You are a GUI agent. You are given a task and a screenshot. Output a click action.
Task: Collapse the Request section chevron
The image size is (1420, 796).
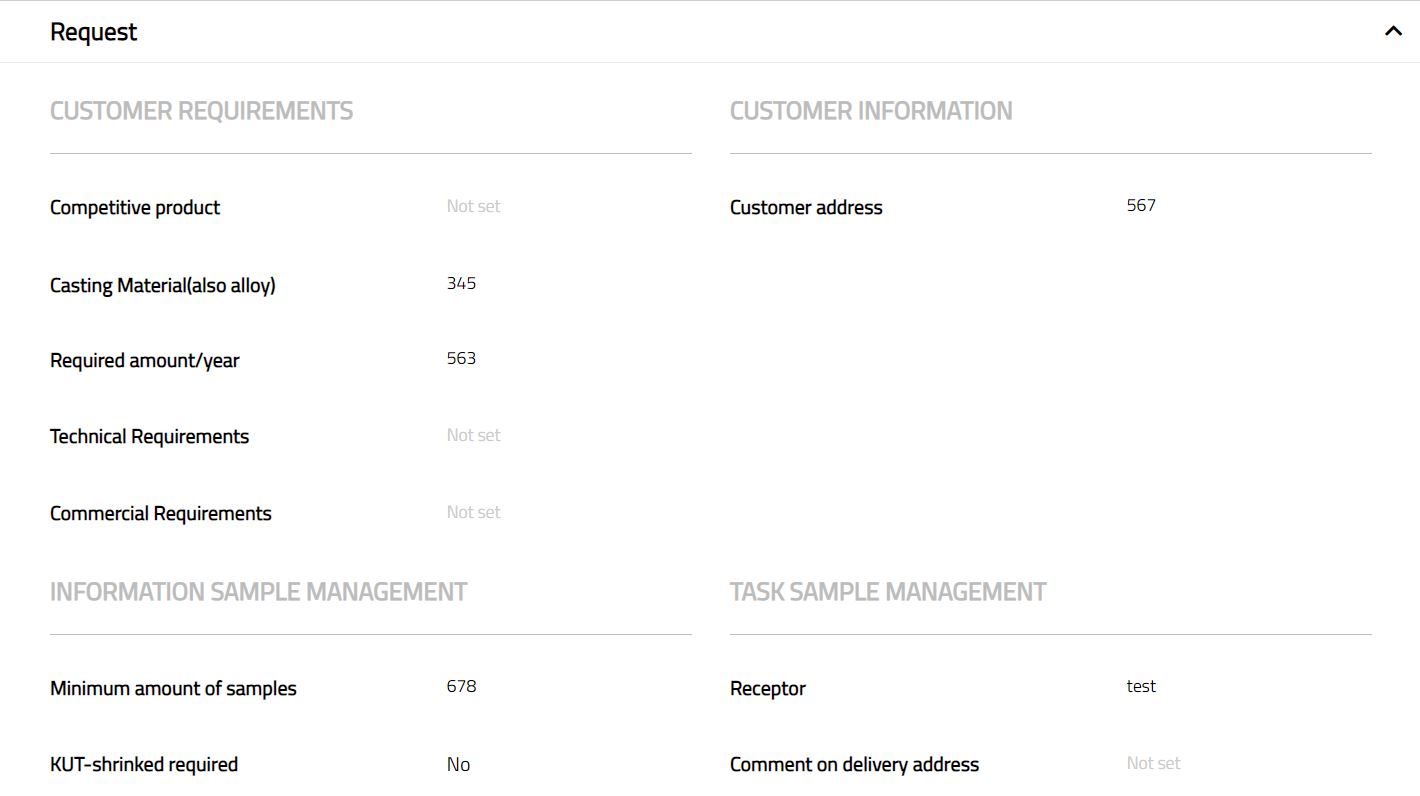tap(1392, 31)
